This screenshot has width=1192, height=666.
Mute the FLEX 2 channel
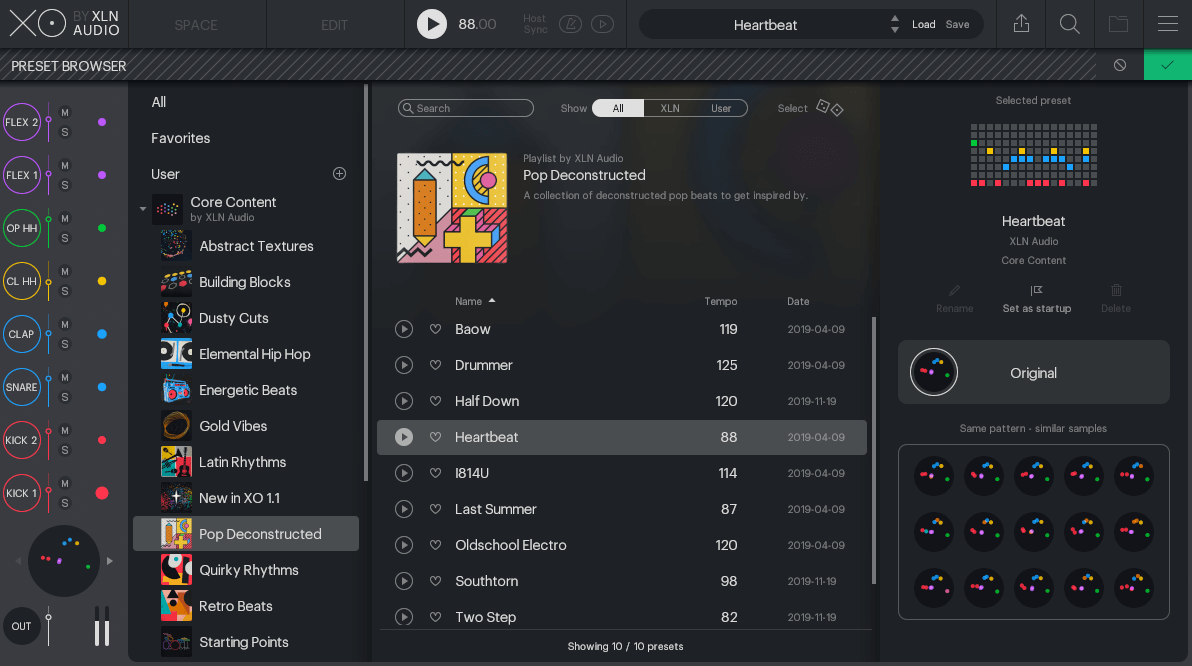pyautogui.click(x=65, y=112)
